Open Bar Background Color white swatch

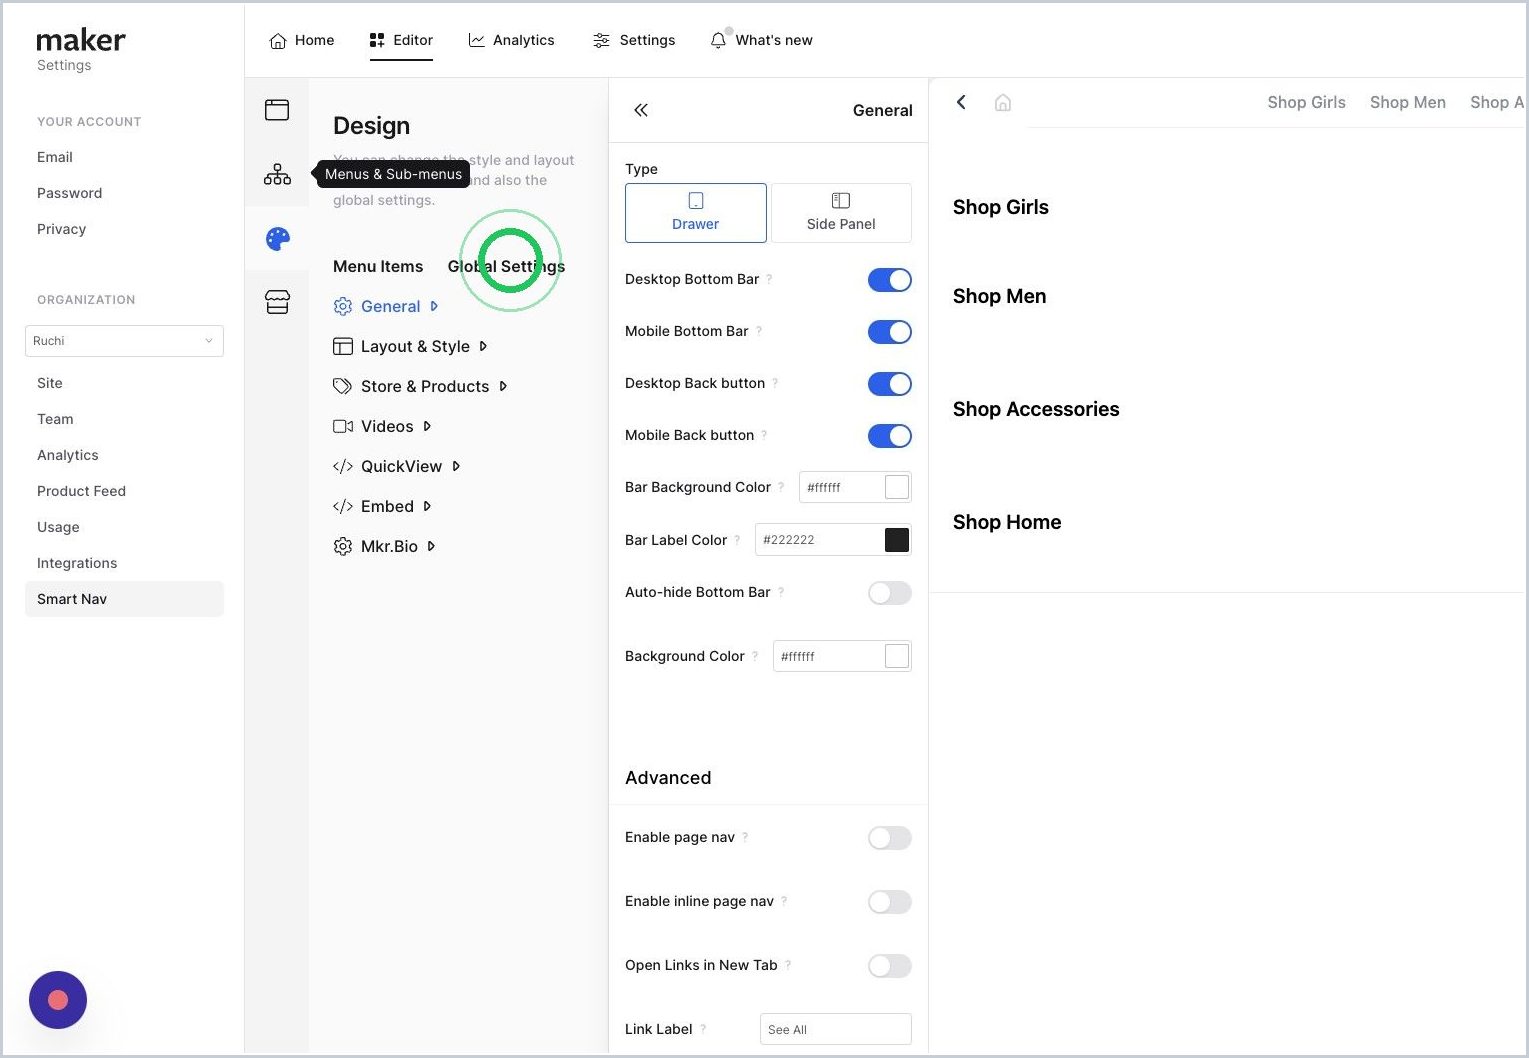click(897, 487)
